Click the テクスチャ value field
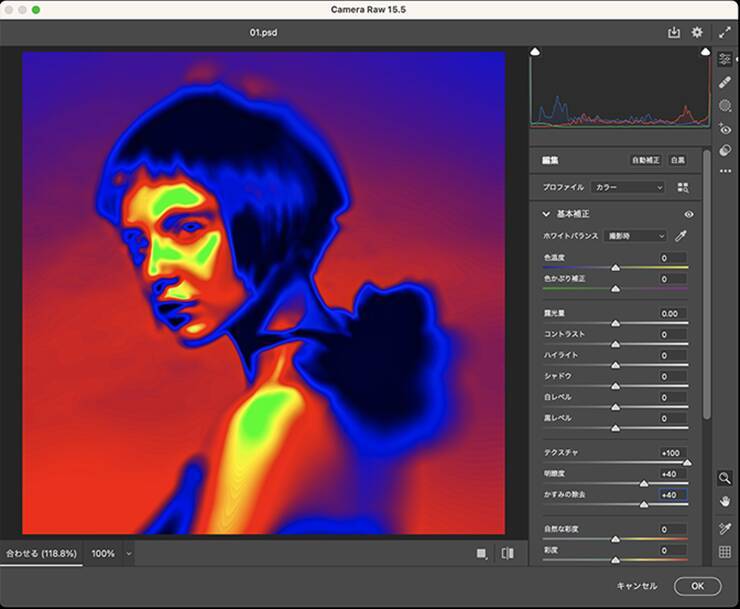 coord(672,452)
